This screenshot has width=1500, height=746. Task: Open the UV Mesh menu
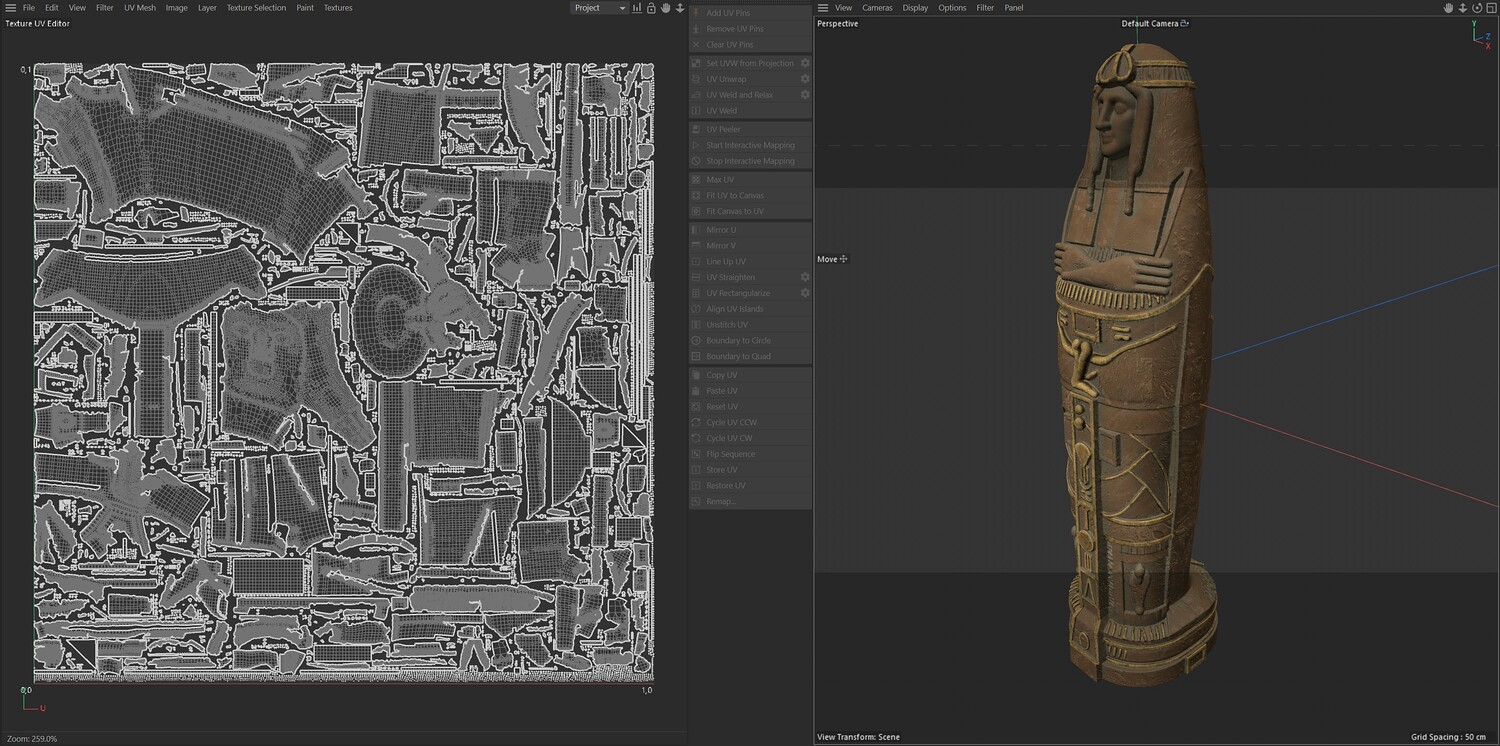[x=140, y=8]
